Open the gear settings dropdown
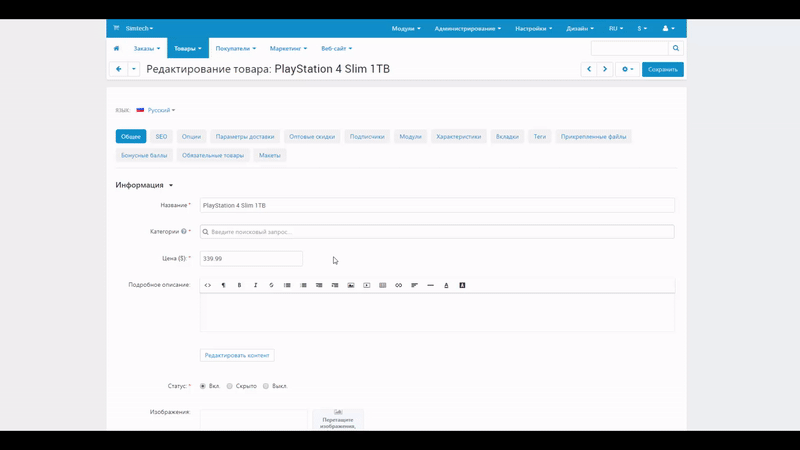Image resolution: width=800 pixels, height=450 pixels. [627, 69]
